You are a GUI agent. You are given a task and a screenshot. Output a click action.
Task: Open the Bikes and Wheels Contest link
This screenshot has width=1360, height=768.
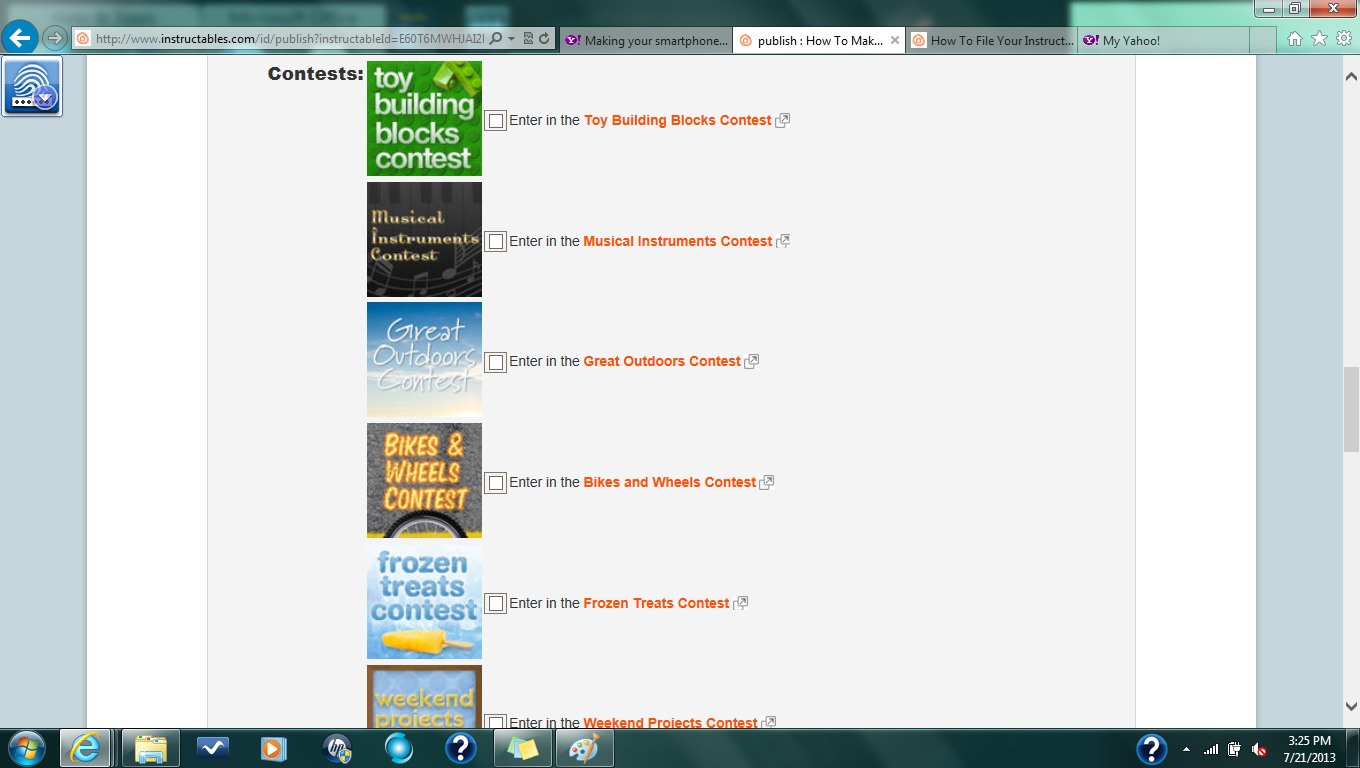pos(669,482)
